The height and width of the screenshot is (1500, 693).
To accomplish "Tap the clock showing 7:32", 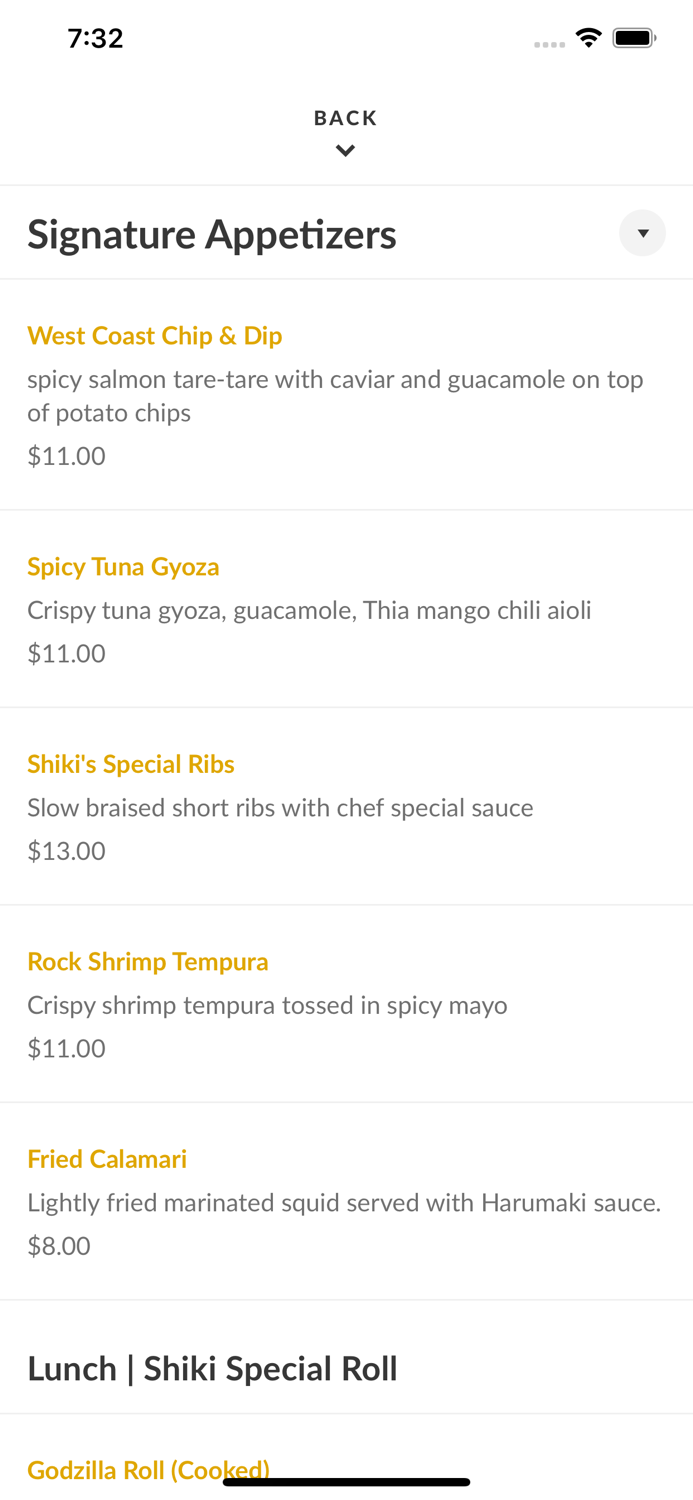I will point(96,37).
